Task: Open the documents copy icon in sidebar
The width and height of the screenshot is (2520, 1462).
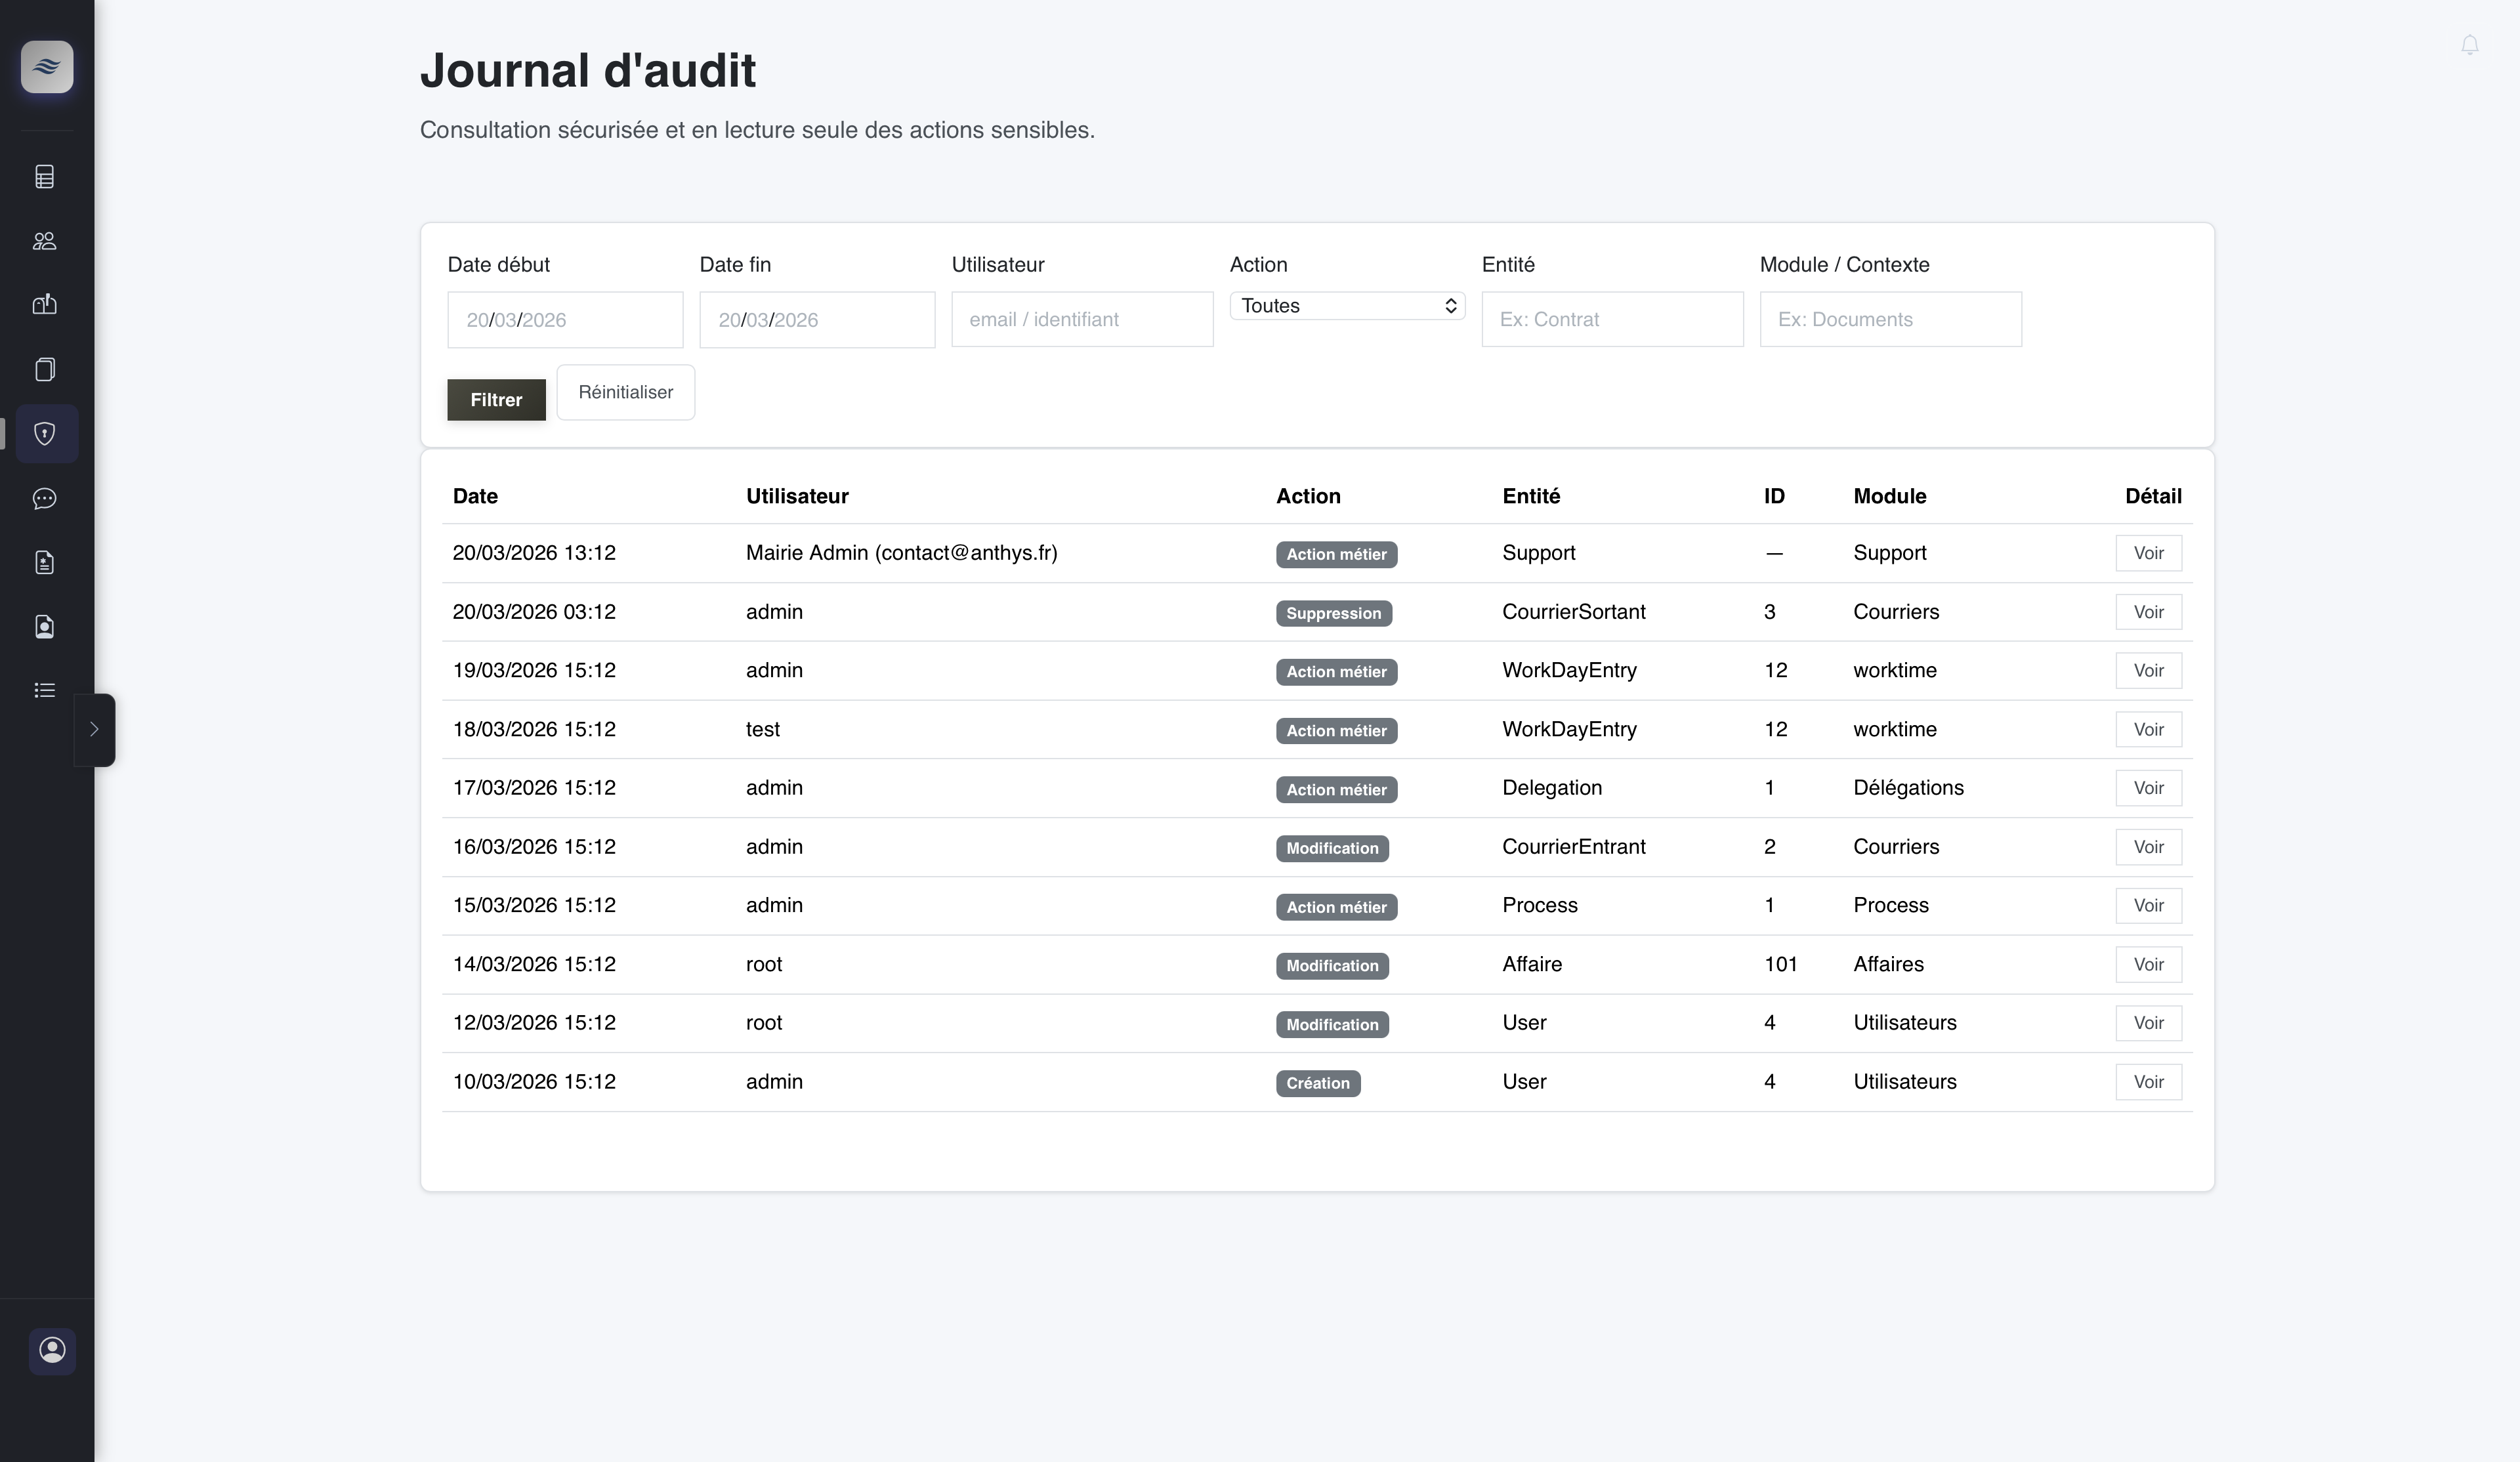Action: pyautogui.click(x=44, y=369)
